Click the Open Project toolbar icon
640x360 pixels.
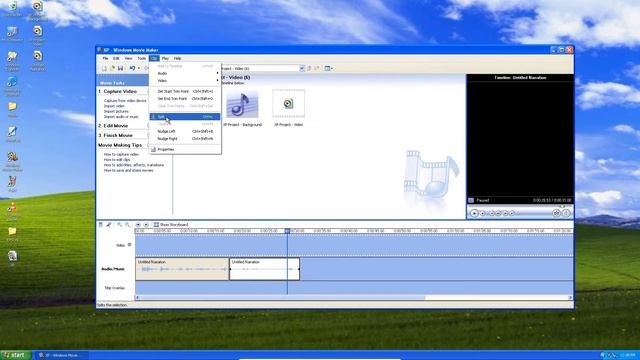(x=112, y=69)
